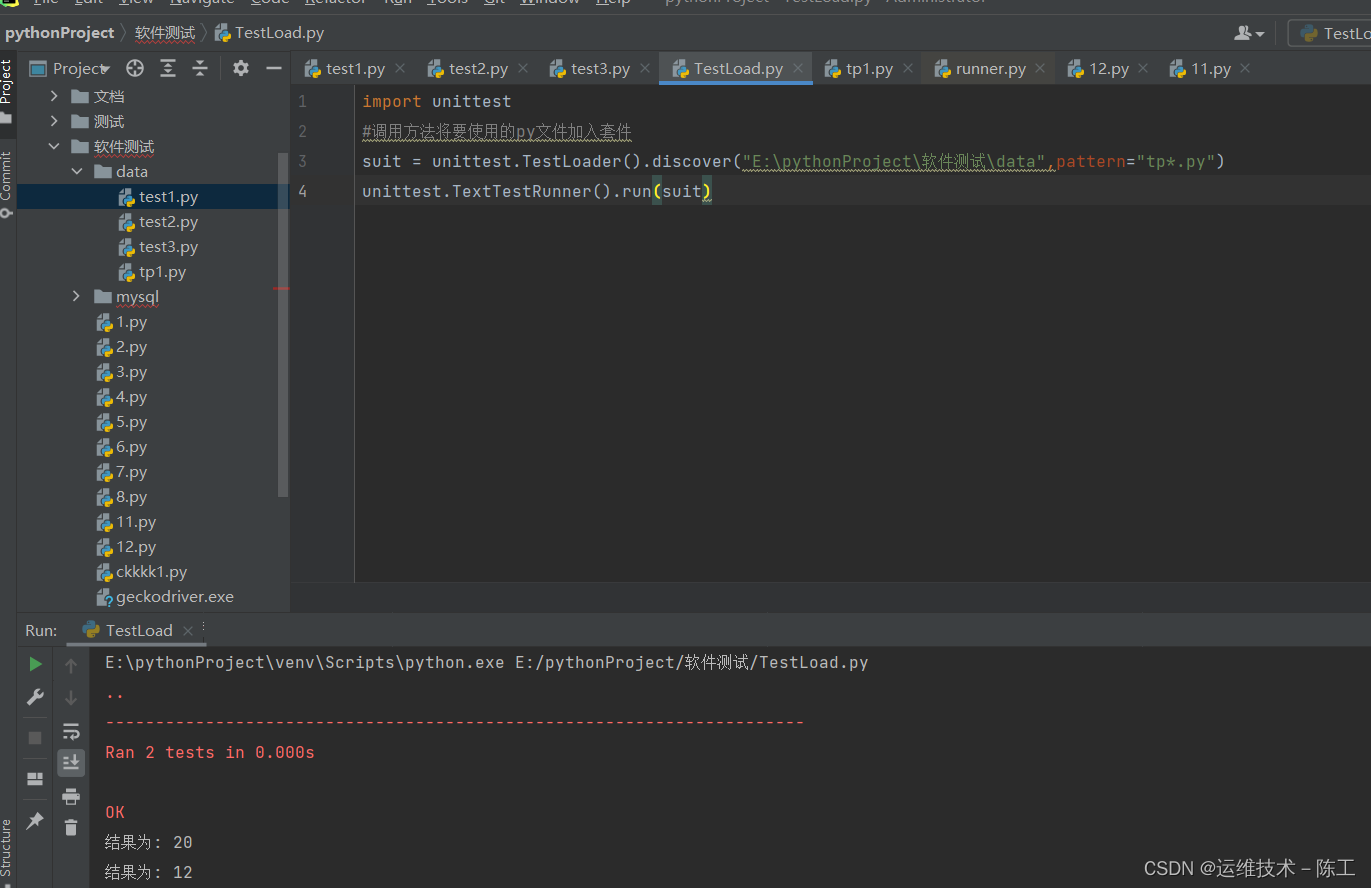Image resolution: width=1371 pixels, height=888 pixels.
Task: Stop the running process square icon
Action: [35, 738]
